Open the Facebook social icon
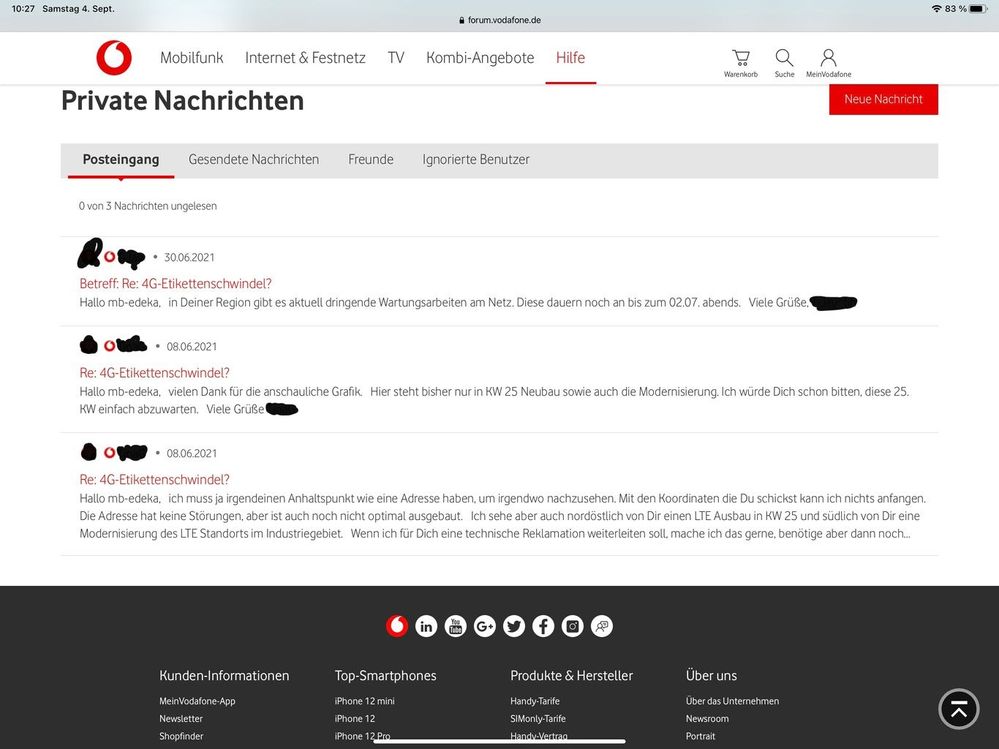 [x=543, y=626]
